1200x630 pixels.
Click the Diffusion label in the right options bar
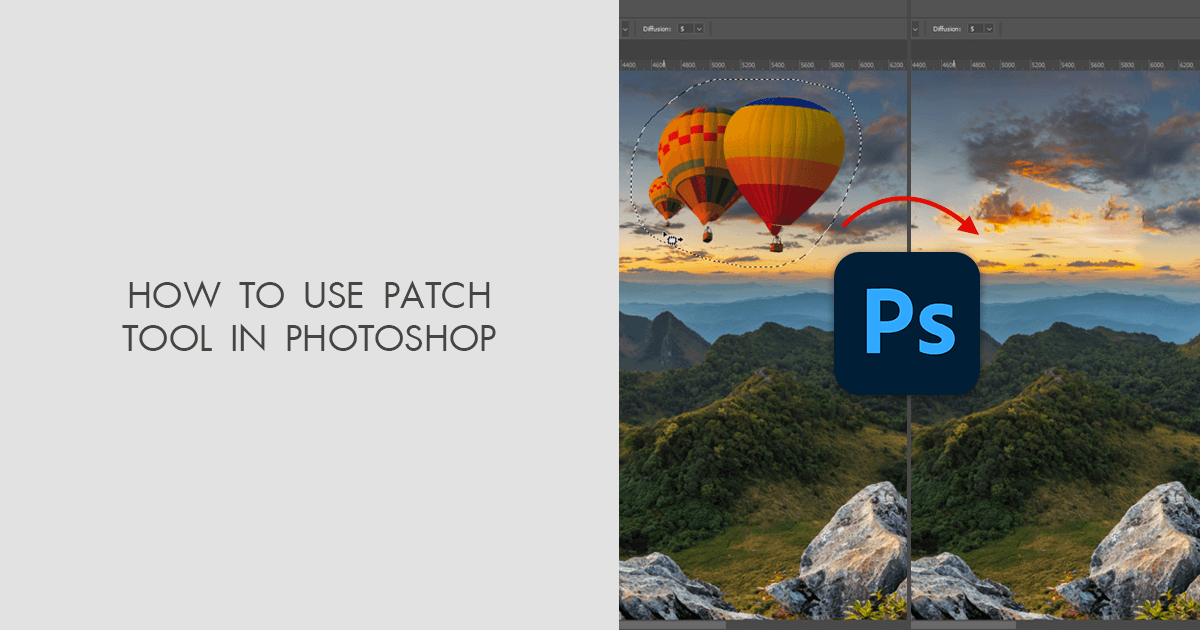[x=946, y=29]
